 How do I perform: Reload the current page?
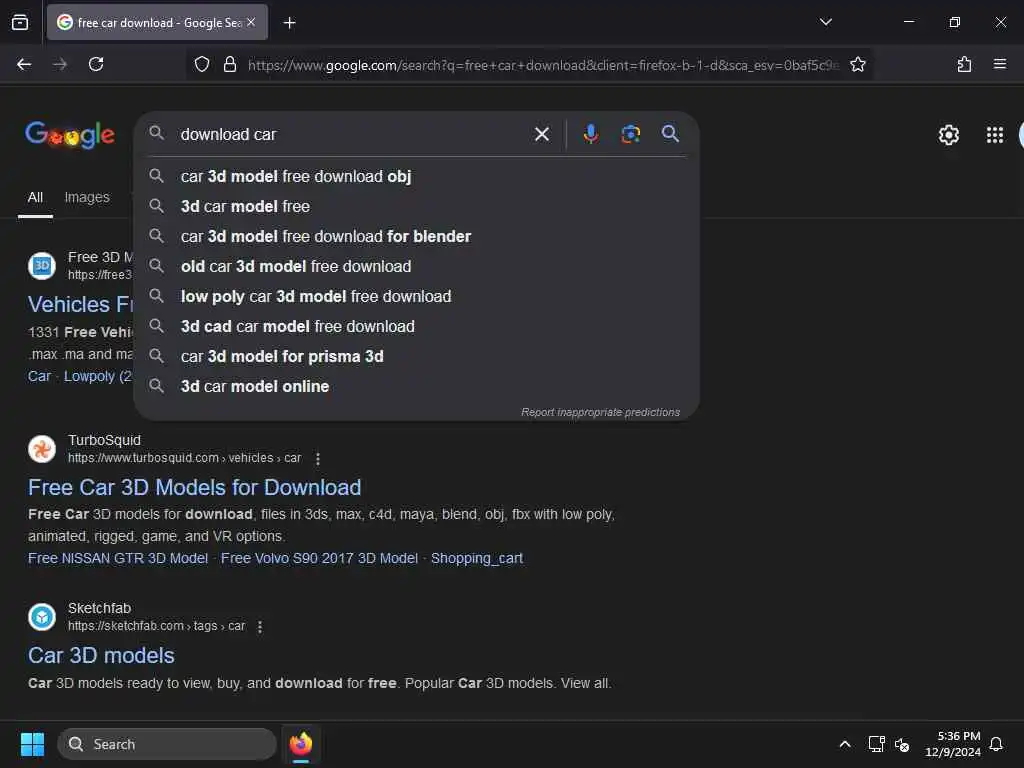(96, 64)
